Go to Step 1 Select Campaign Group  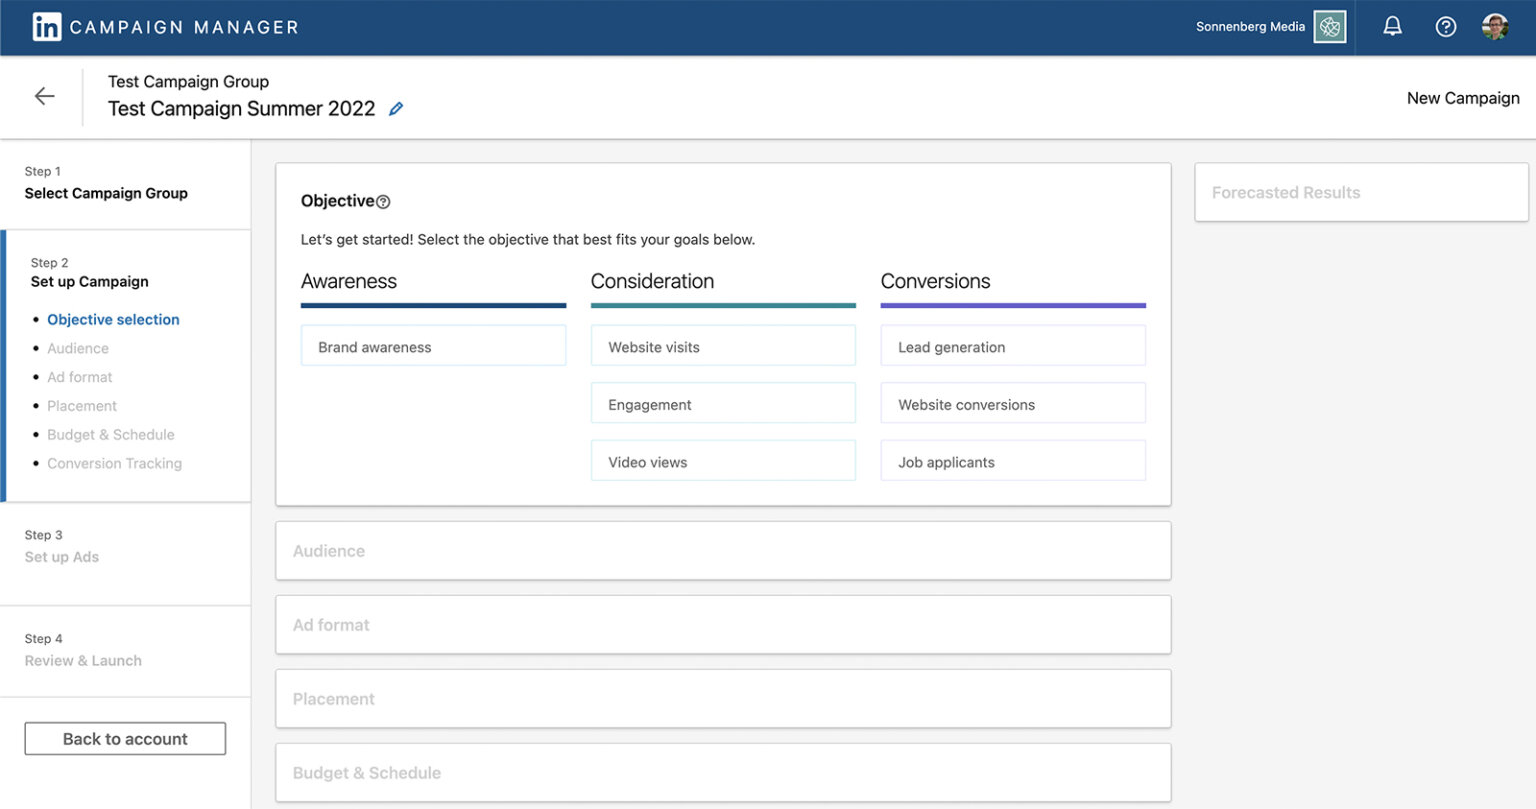pyautogui.click(x=106, y=193)
